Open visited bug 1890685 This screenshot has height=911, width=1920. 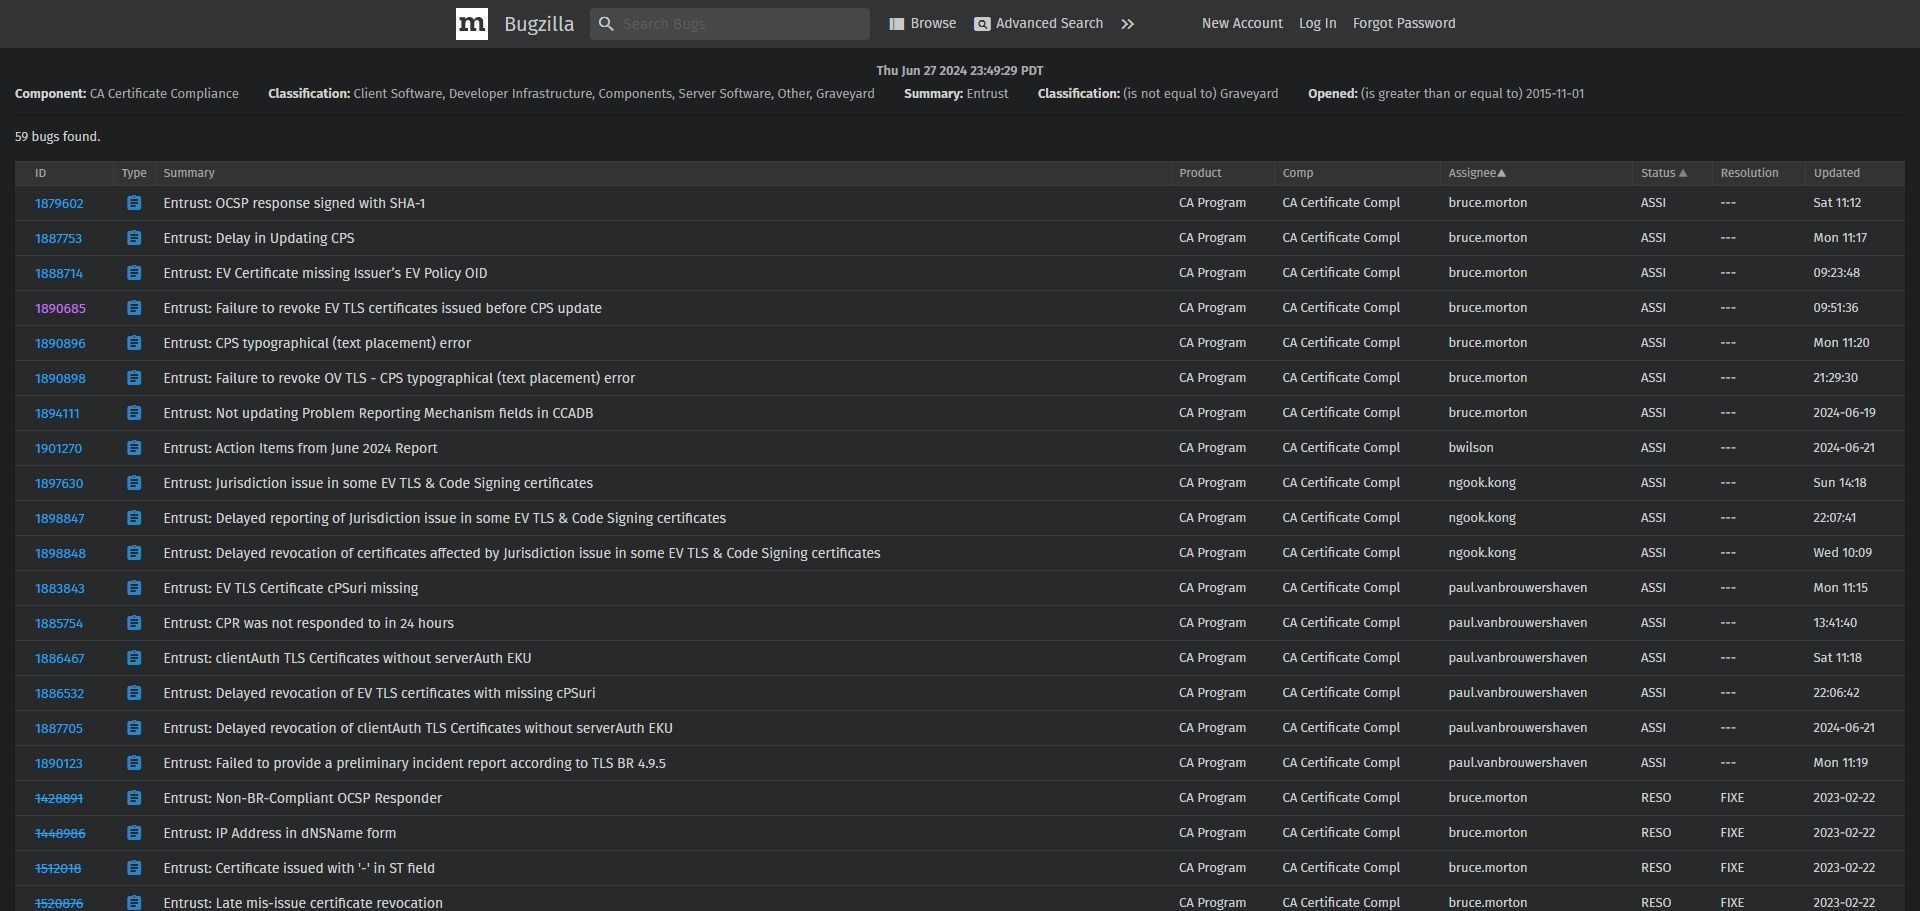click(60, 309)
